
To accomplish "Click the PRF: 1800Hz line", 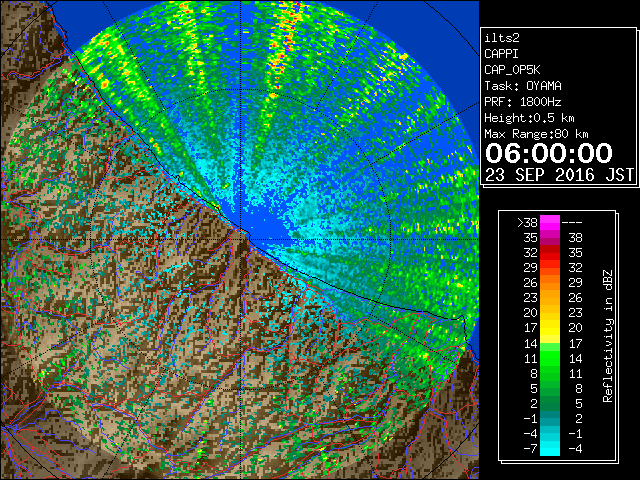I will pyautogui.click(x=523, y=102).
